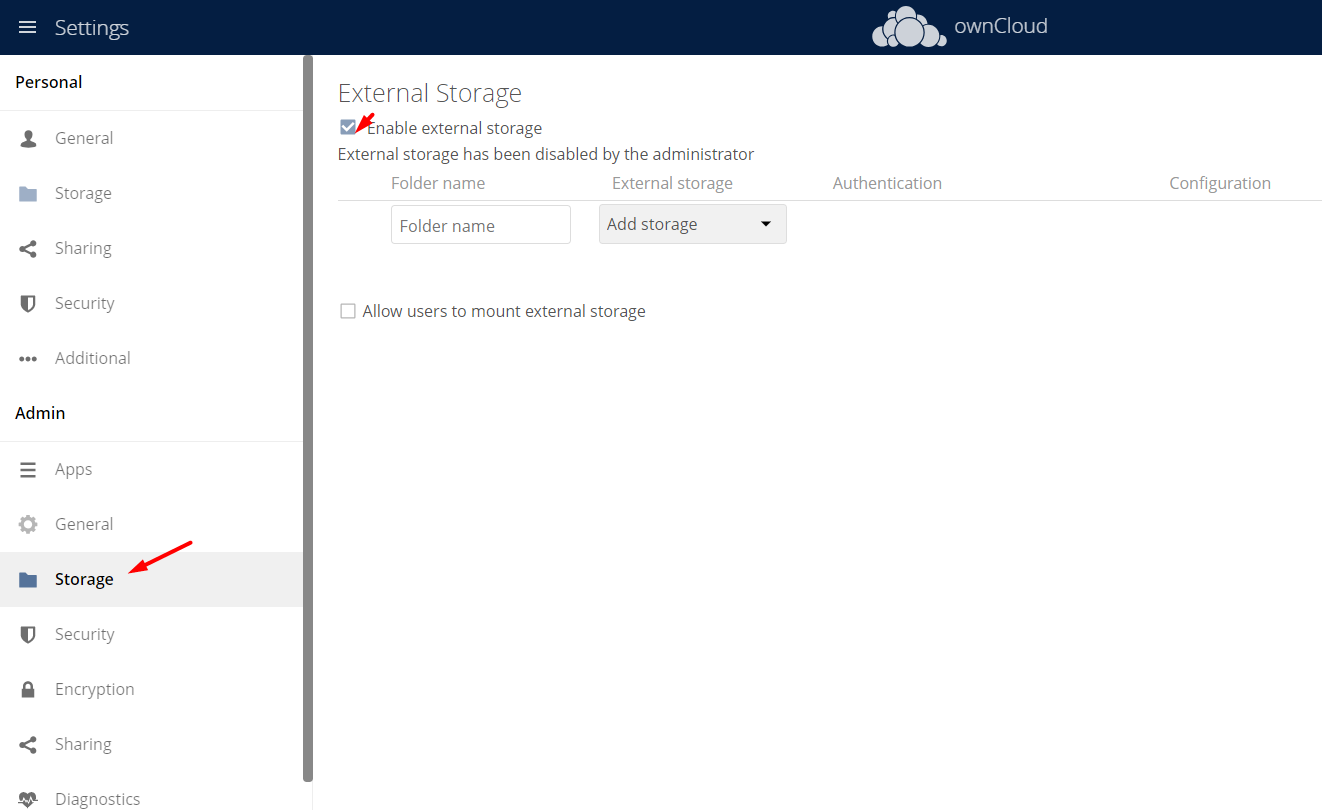Disable the Enable external storage checkbox
The width and height of the screenshot is (1322, 810).
click(x=347, y=127)
